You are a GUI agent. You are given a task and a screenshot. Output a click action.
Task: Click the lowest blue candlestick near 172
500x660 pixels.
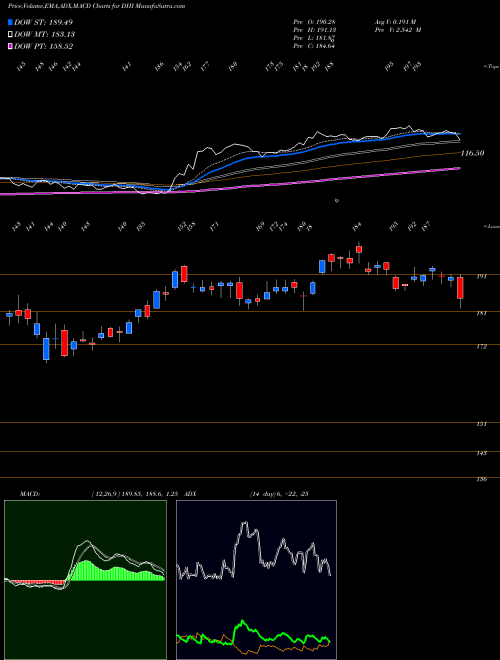(x=46, y=349)
